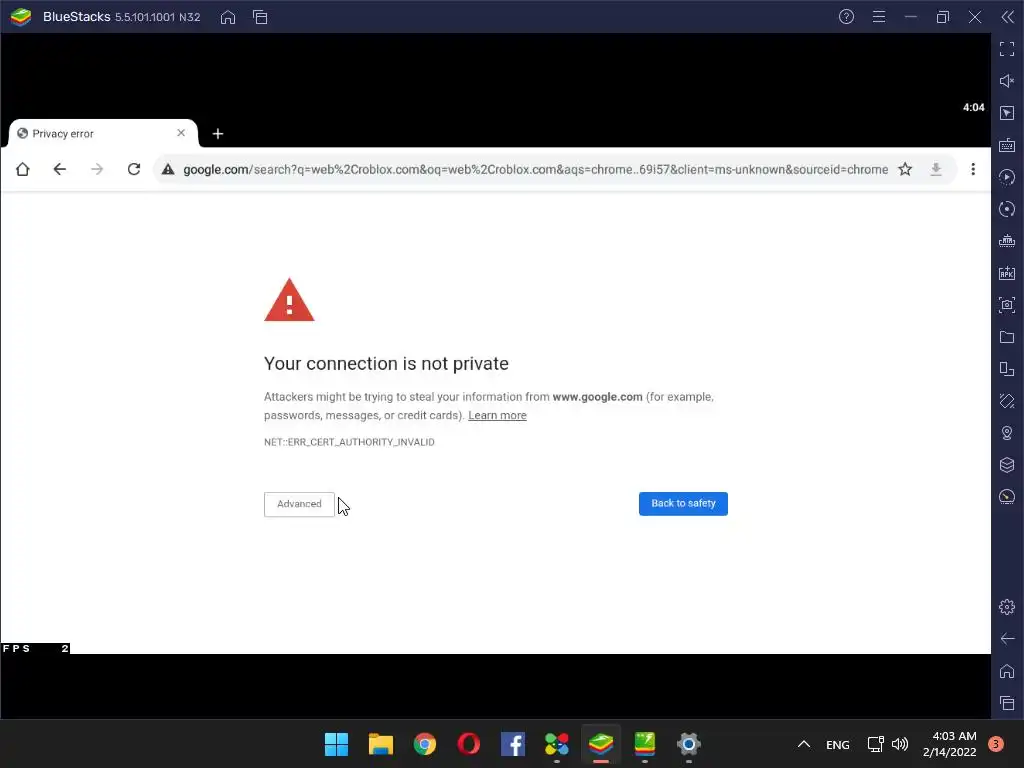This screenshot has height=768, width=1024.
Task: Open BlueStacks settings gear in sidebar
Action: [x=1007, y=607]
